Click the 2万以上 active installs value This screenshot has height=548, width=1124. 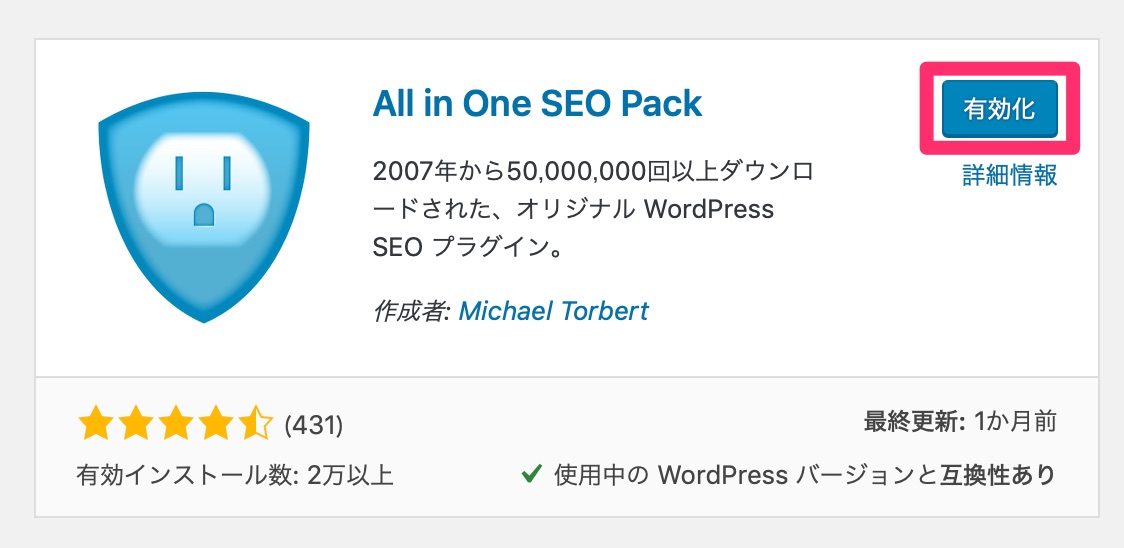pyautogui.click(x=348, y=475)
